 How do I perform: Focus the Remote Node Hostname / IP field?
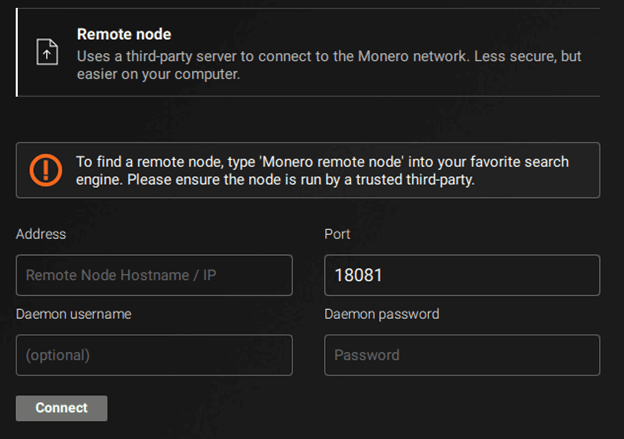(154, 275)
